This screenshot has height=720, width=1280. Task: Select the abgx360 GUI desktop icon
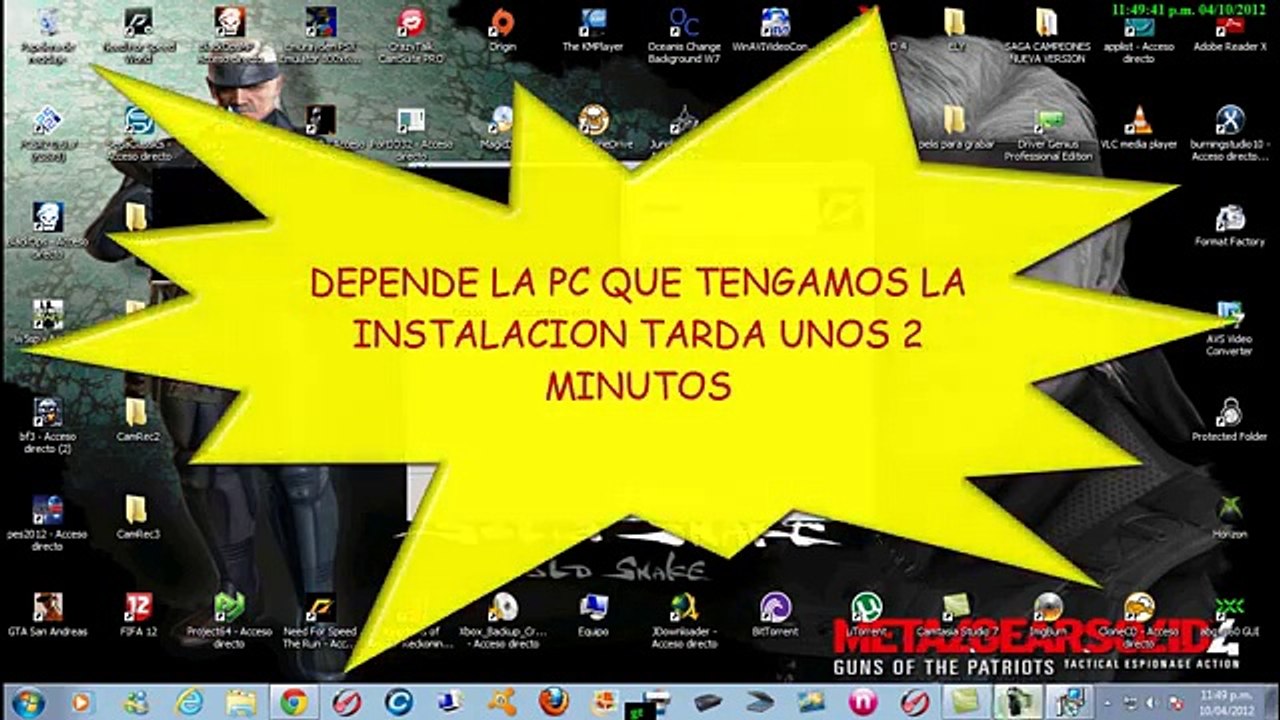pos(1230,615)
